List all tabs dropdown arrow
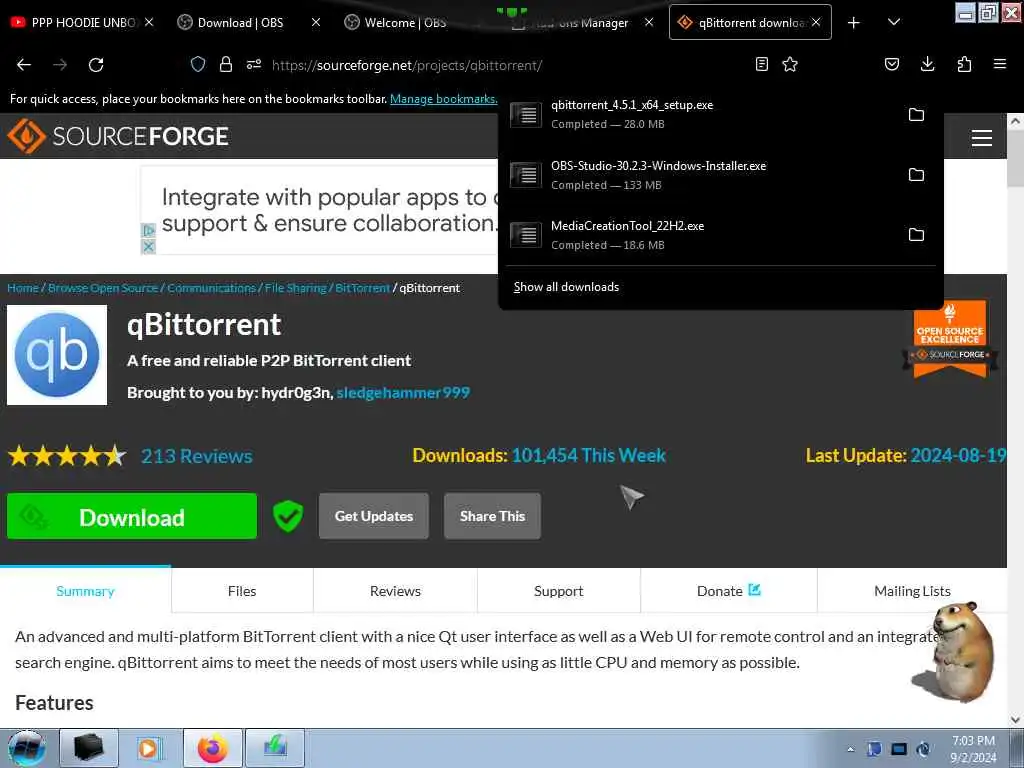Image resolution: width=1024 pixels, height=768 pixels. [894, 22]
